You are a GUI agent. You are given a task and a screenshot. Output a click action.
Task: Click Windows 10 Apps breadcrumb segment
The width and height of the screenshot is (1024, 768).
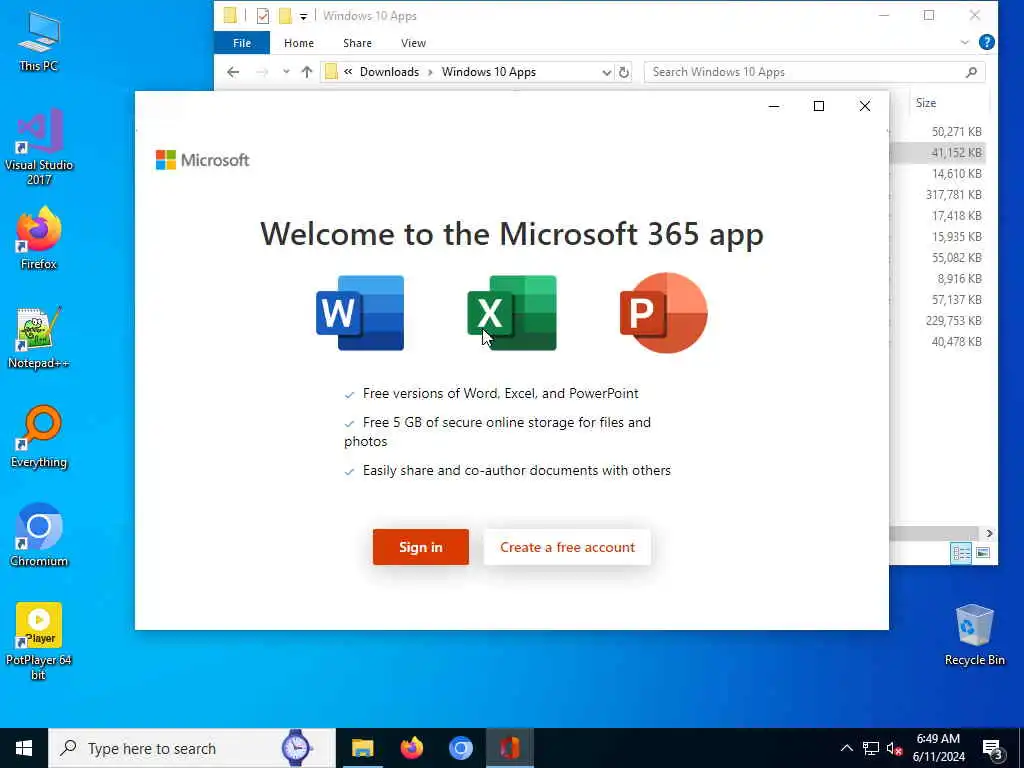[488, 72]
